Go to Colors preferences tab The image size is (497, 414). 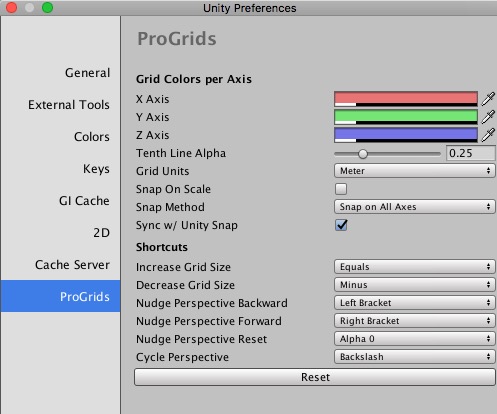tap(60, 137)
